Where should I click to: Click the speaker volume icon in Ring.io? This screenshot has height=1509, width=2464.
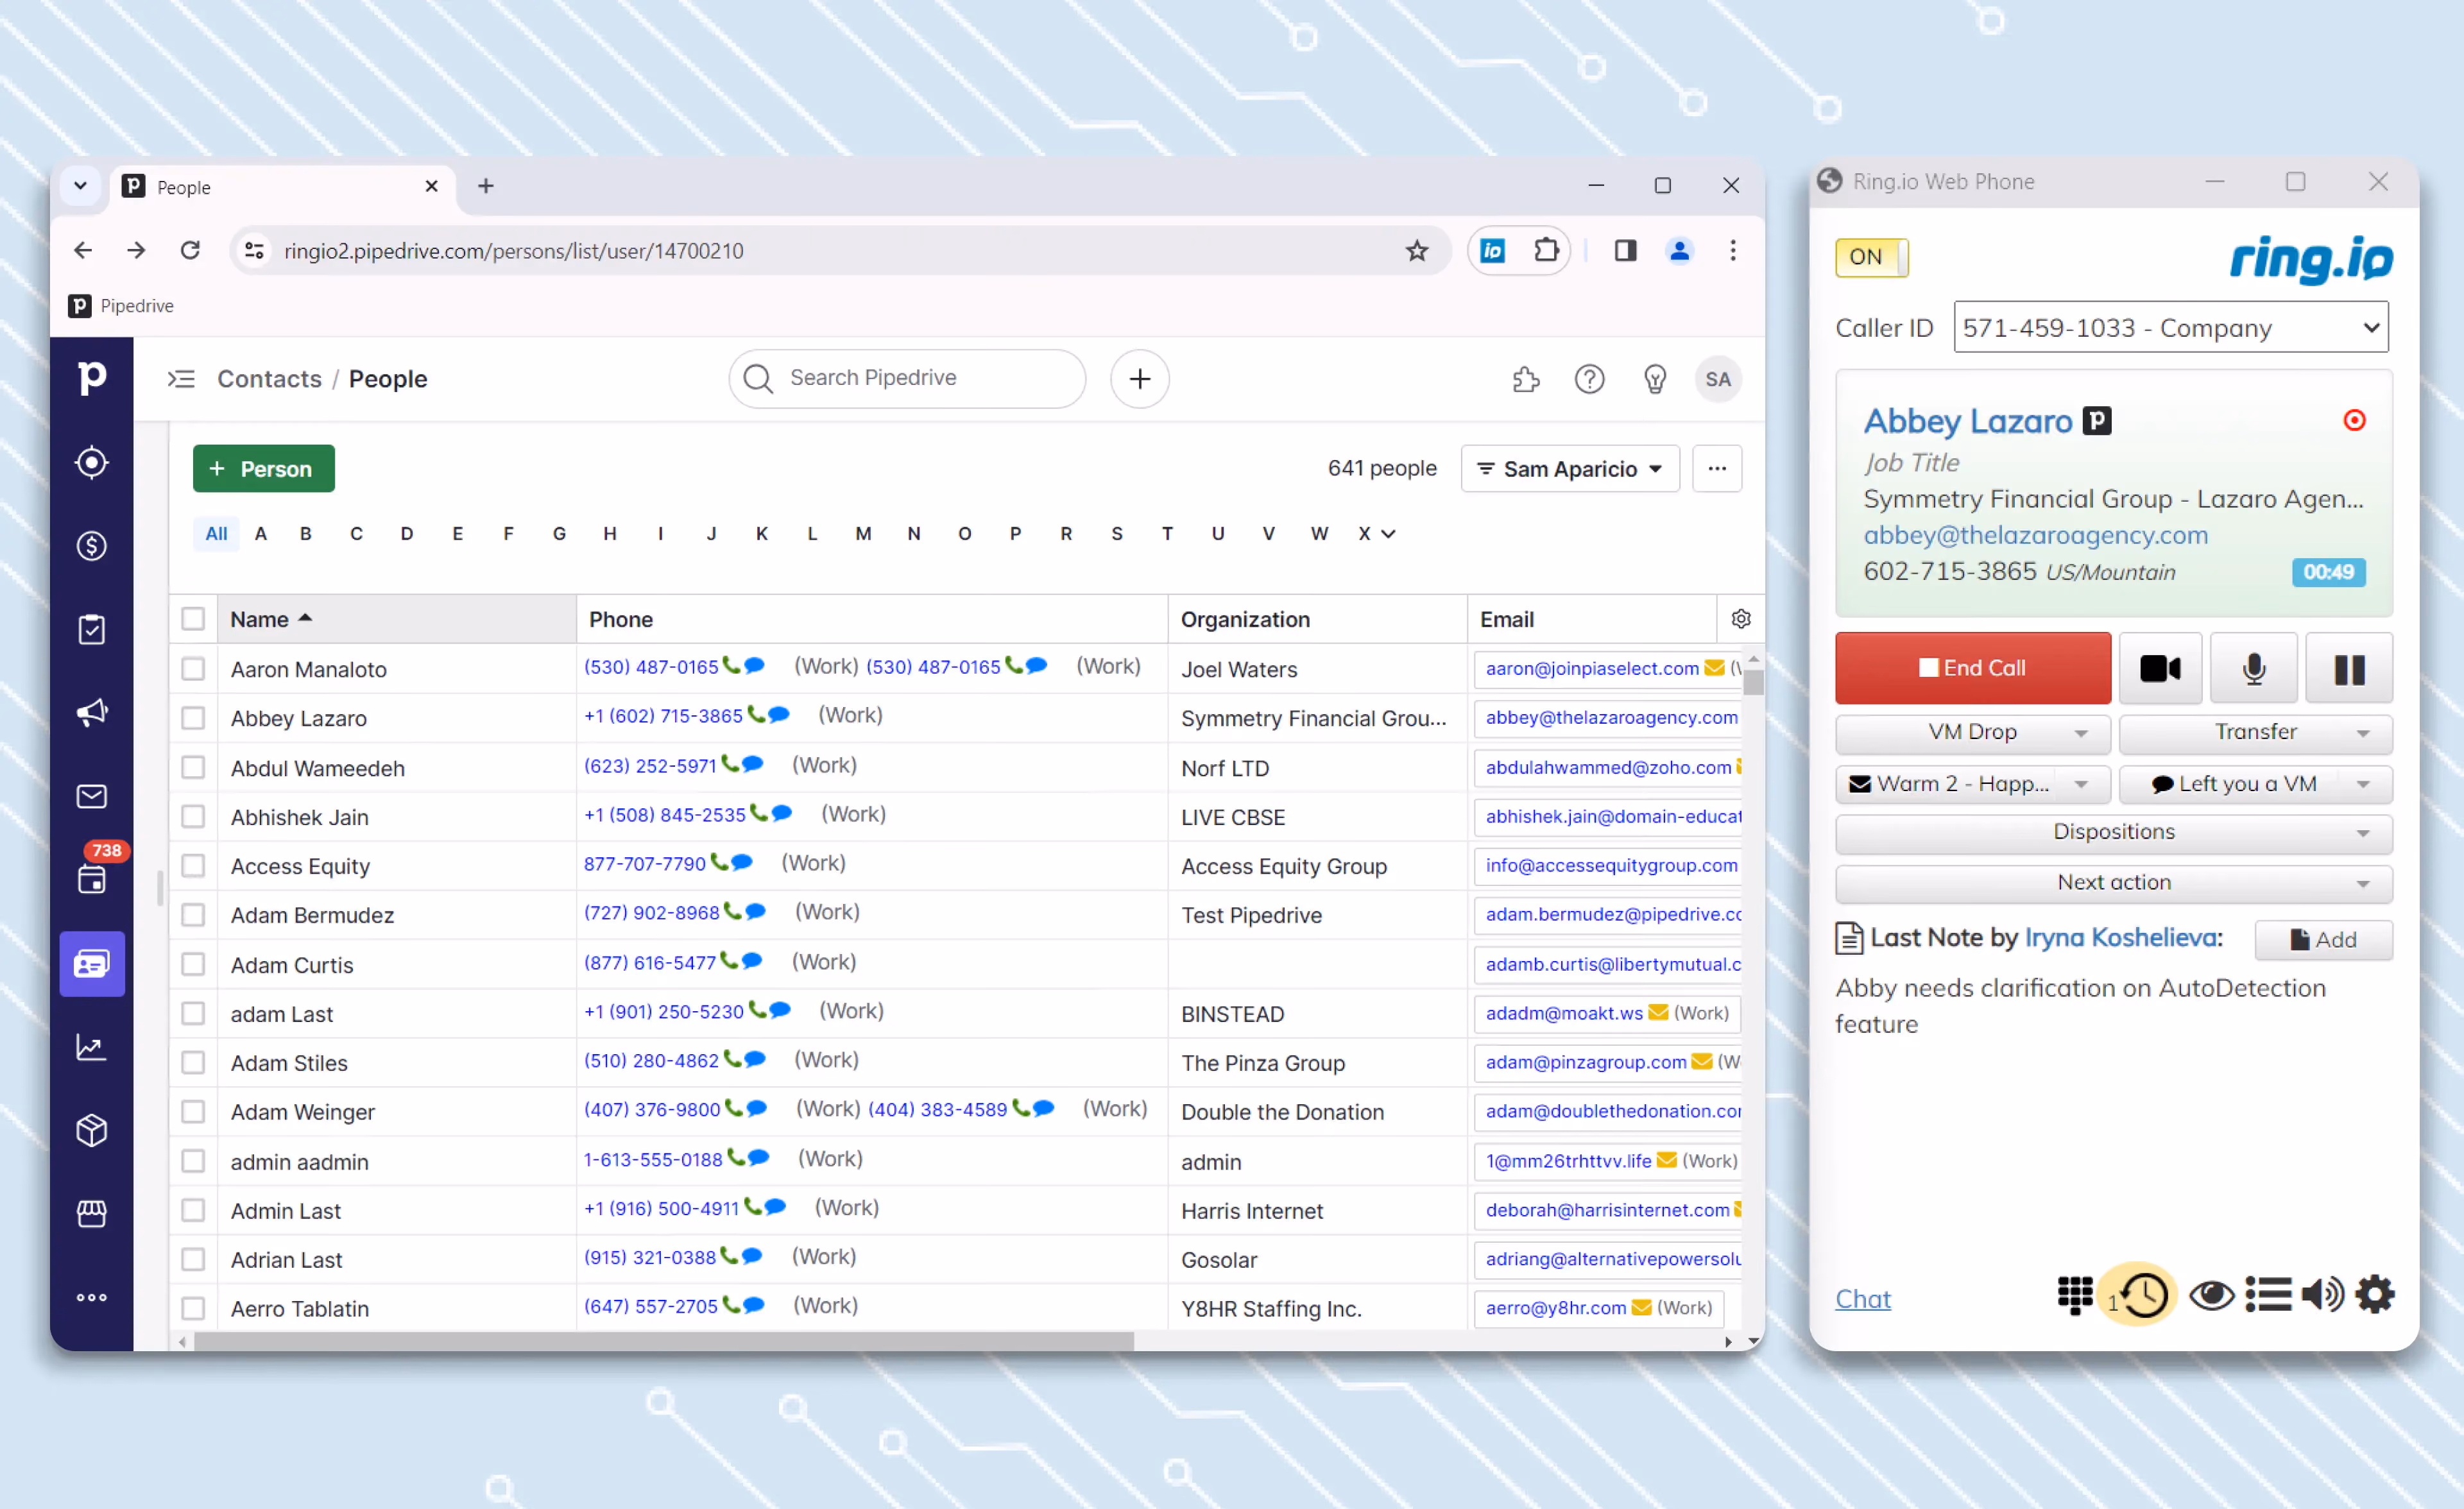click(x=2322, y=1295)
